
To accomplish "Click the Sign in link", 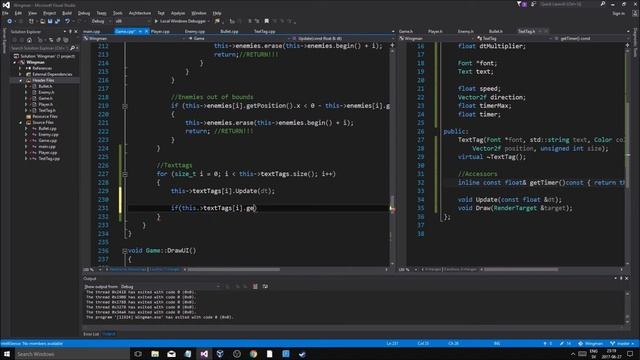I will coord(618,13).
